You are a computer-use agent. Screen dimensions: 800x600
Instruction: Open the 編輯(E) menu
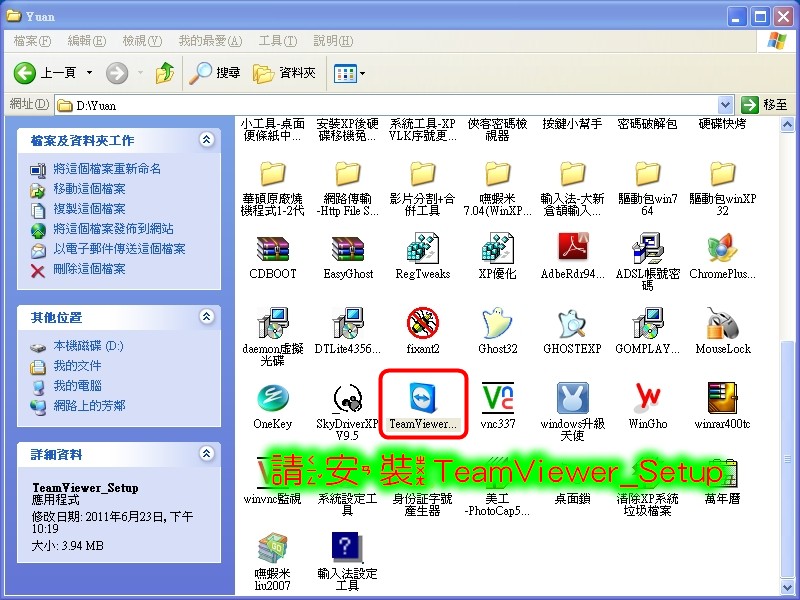[87, 41]
